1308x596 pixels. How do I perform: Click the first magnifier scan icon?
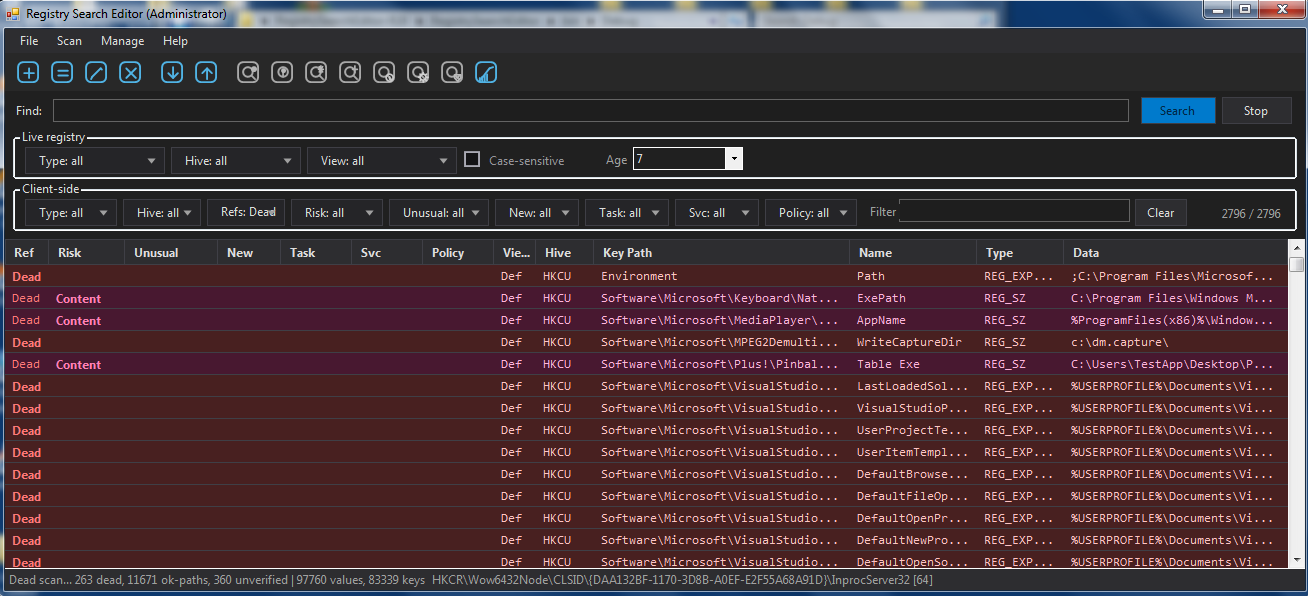[248, 72]
